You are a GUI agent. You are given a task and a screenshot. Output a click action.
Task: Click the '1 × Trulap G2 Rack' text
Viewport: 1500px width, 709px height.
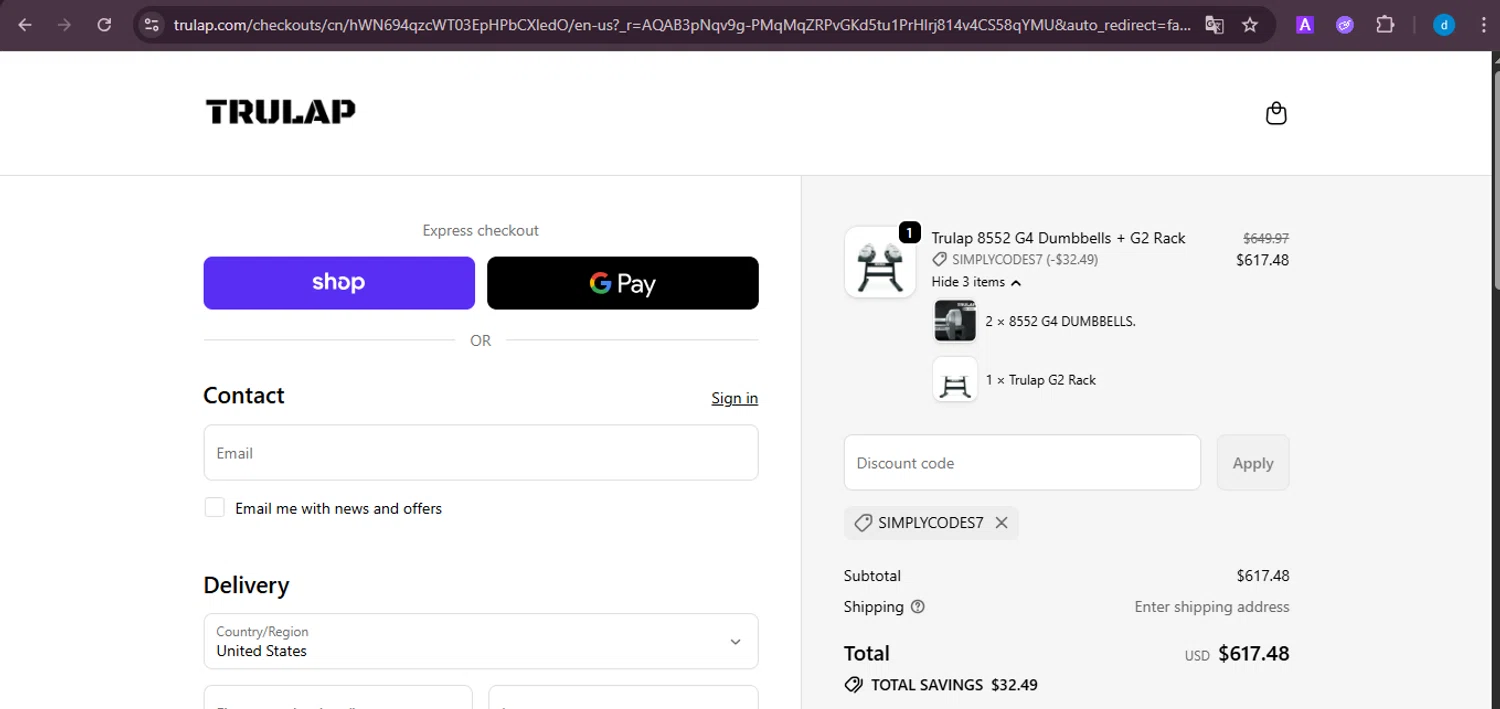pyautogui.click(x=1041, y=380)
